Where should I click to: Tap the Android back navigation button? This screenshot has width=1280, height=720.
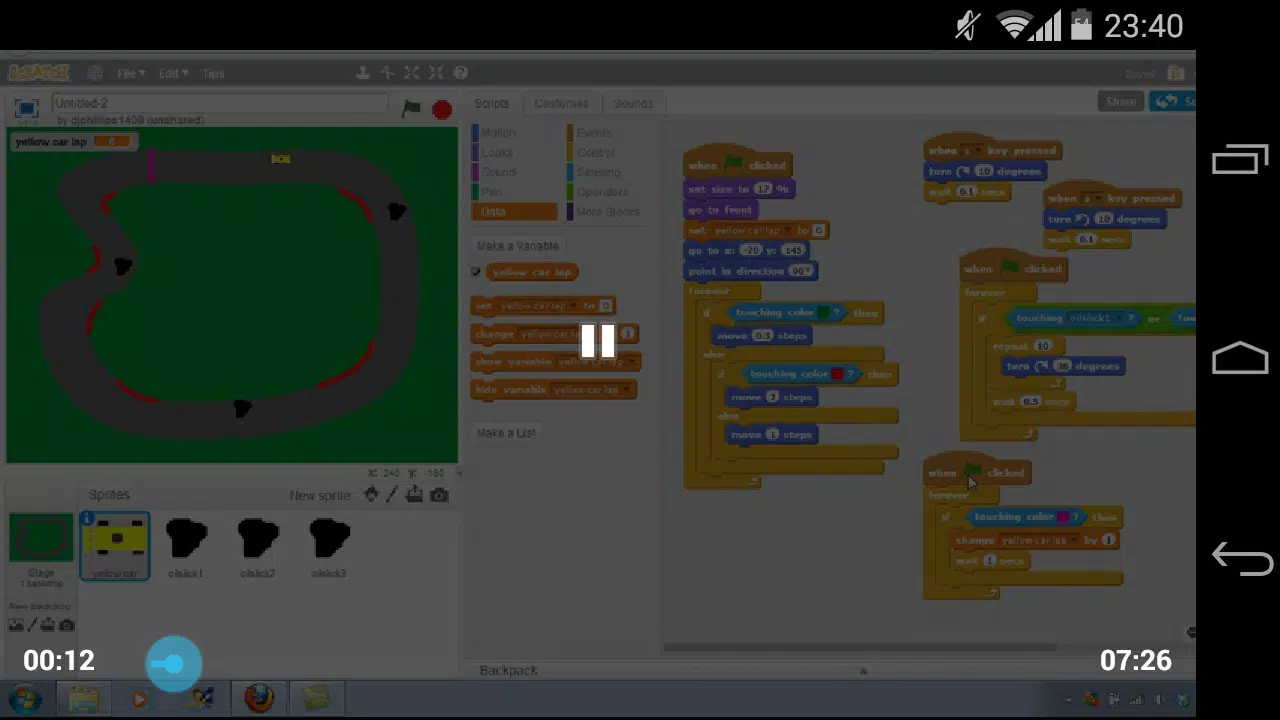[1241, 559]
